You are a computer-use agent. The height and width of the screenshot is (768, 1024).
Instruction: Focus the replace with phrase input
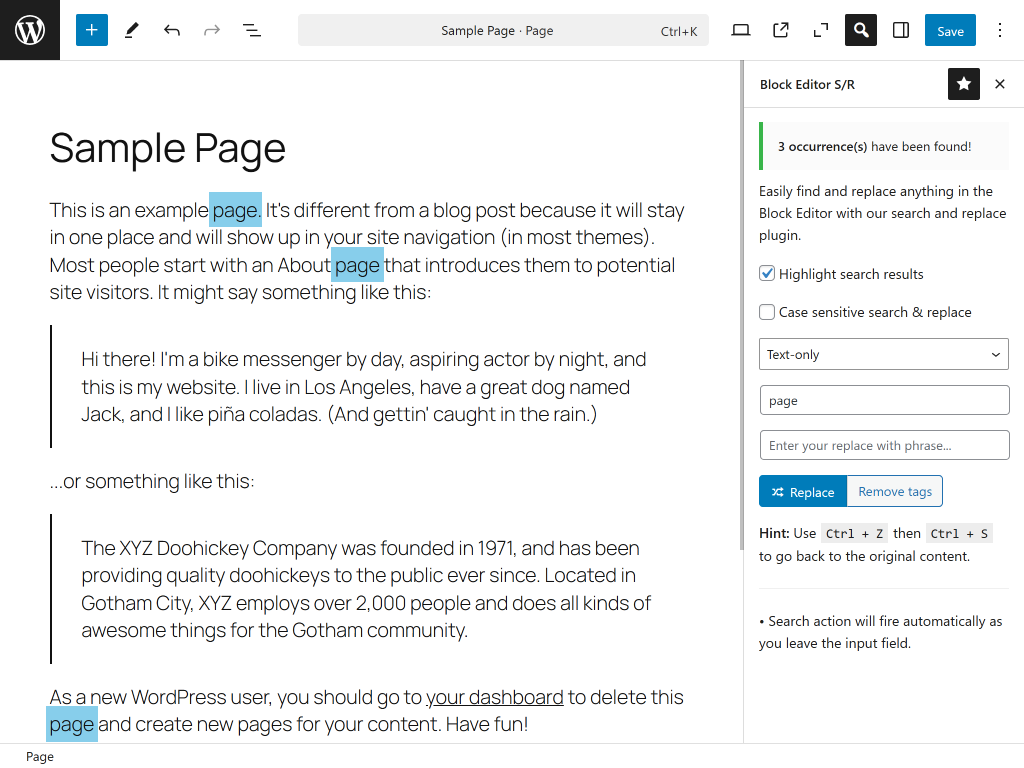[884, 445]
